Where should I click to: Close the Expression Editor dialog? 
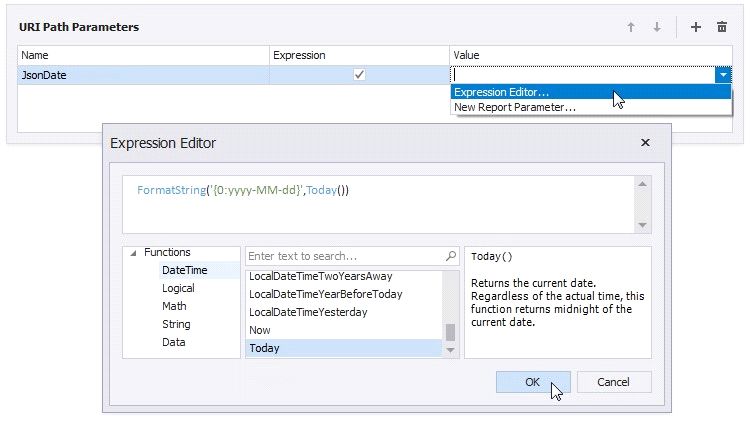(645, 143)
